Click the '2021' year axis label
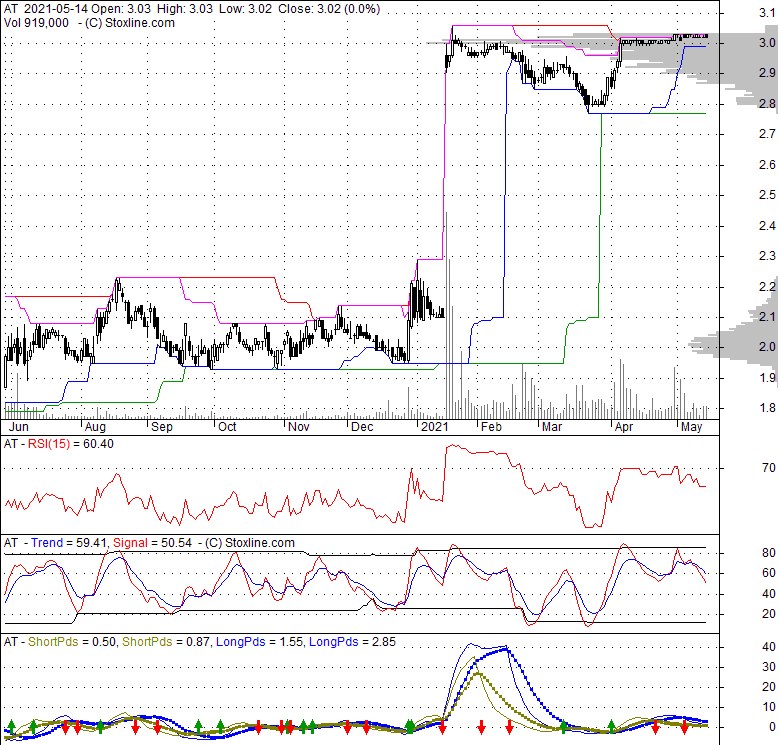This screenshot has height=745, width=780. [435, 427]
